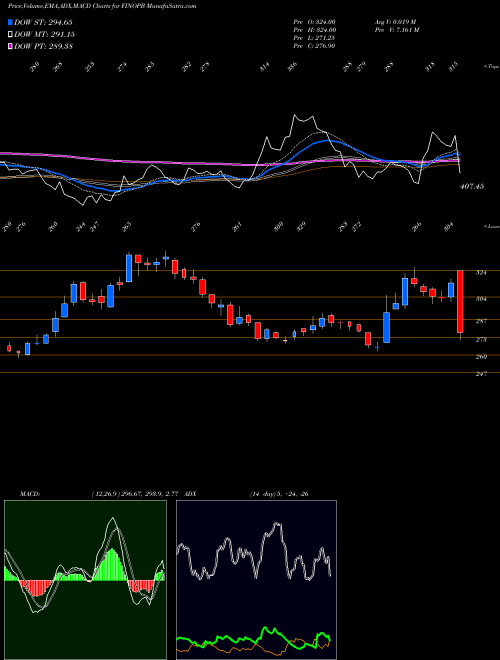Select the 'DOW ST: 294.65' legend text

point(43,22)
